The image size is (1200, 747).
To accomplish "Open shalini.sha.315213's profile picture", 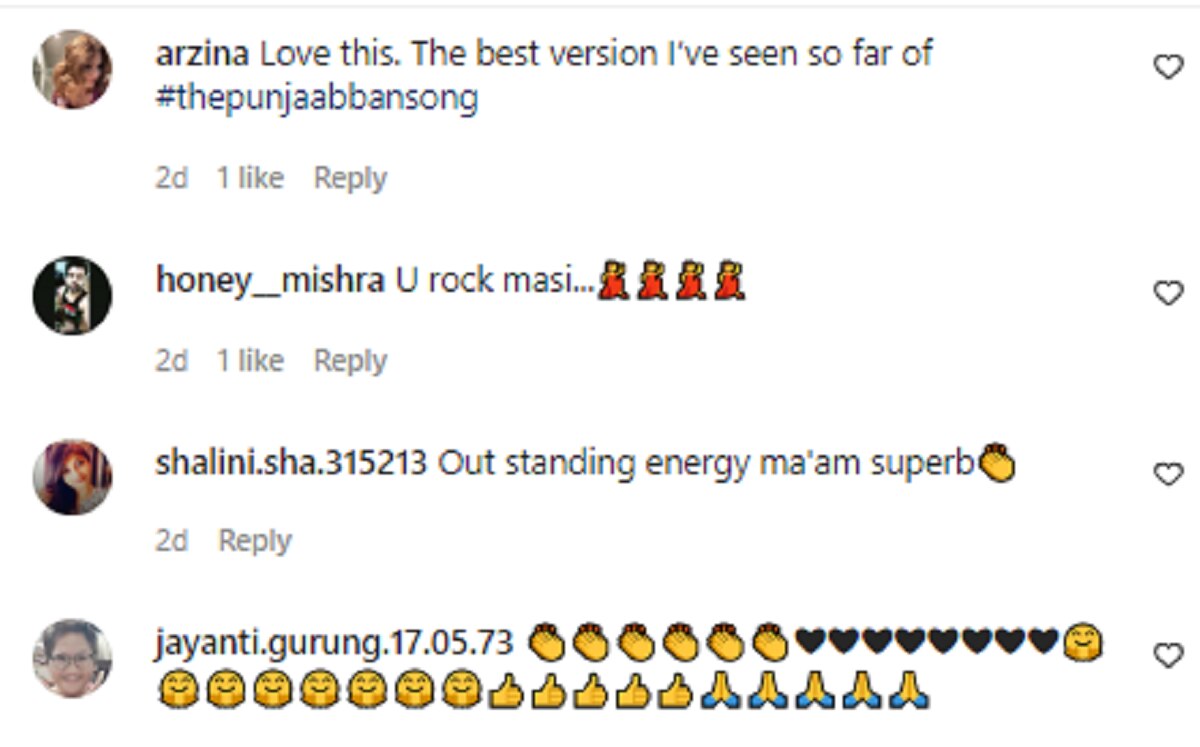I will tap(72, 476).
